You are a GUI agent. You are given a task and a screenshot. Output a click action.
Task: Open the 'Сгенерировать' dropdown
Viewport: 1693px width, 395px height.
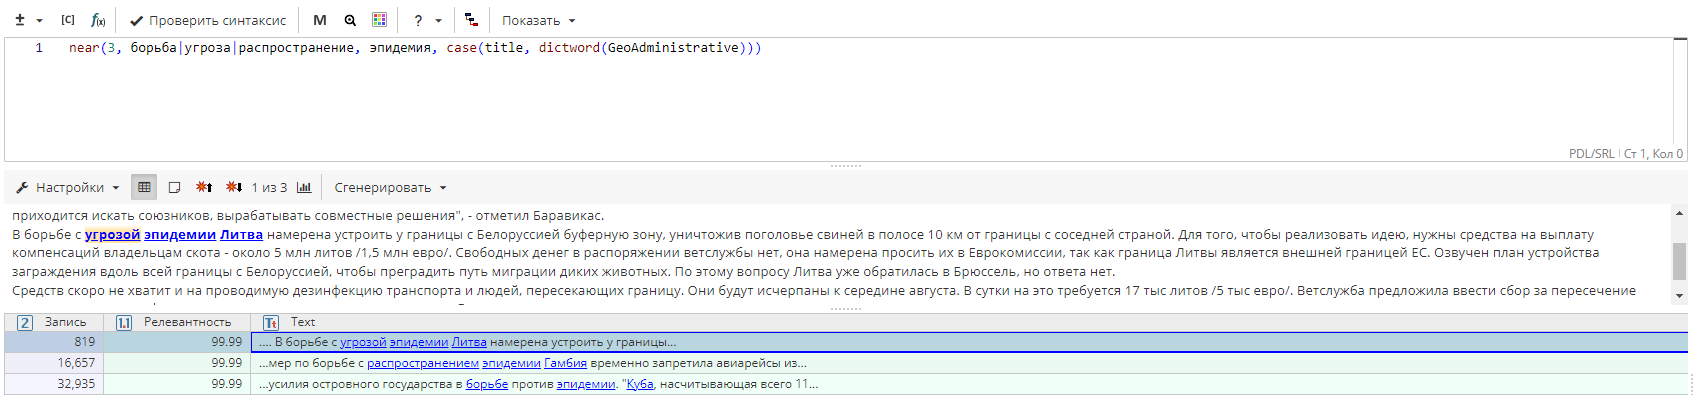pyautogui.click(x=390, y=187)
